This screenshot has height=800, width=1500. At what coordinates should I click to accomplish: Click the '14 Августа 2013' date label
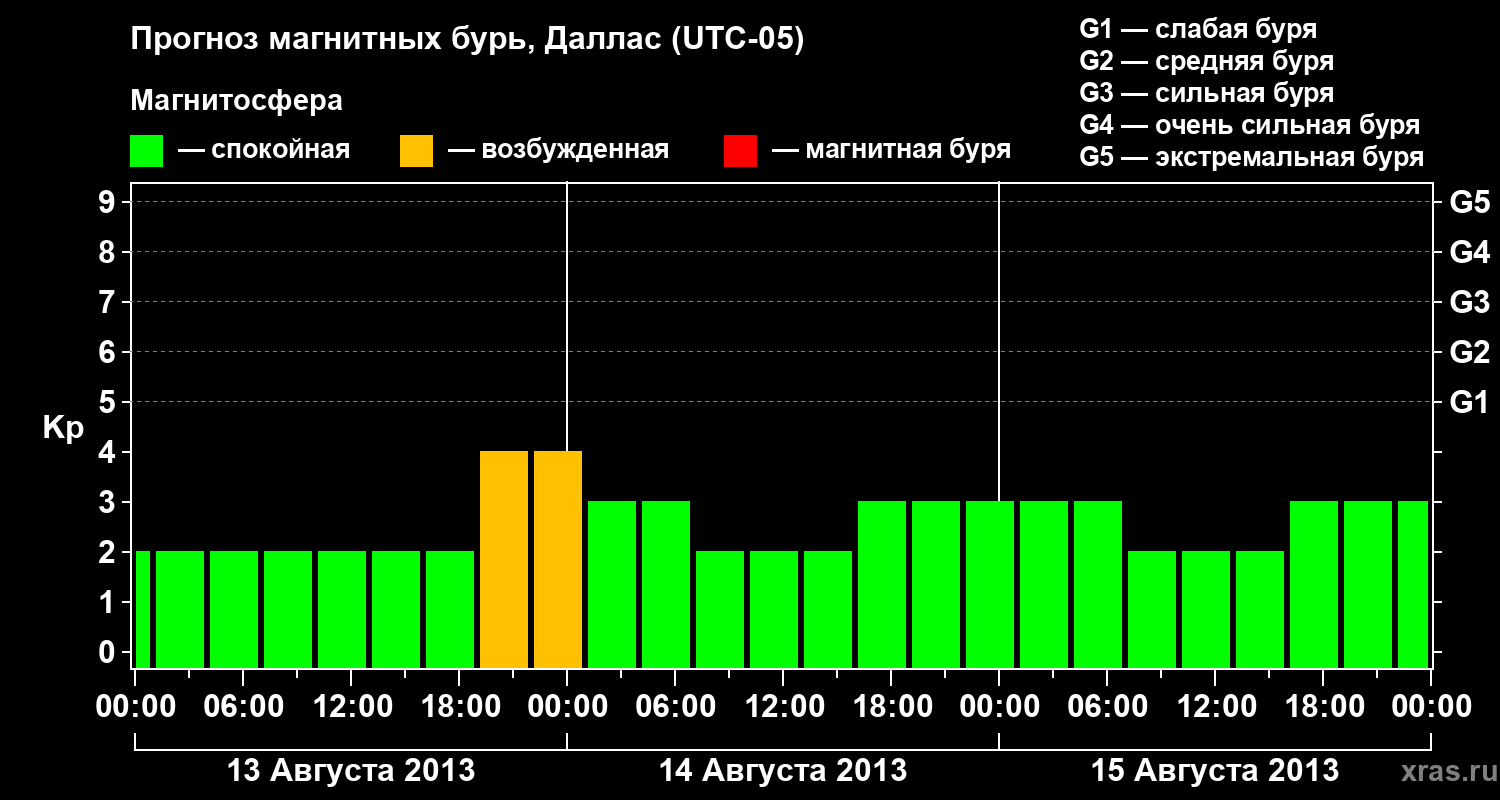click(783, 770)
